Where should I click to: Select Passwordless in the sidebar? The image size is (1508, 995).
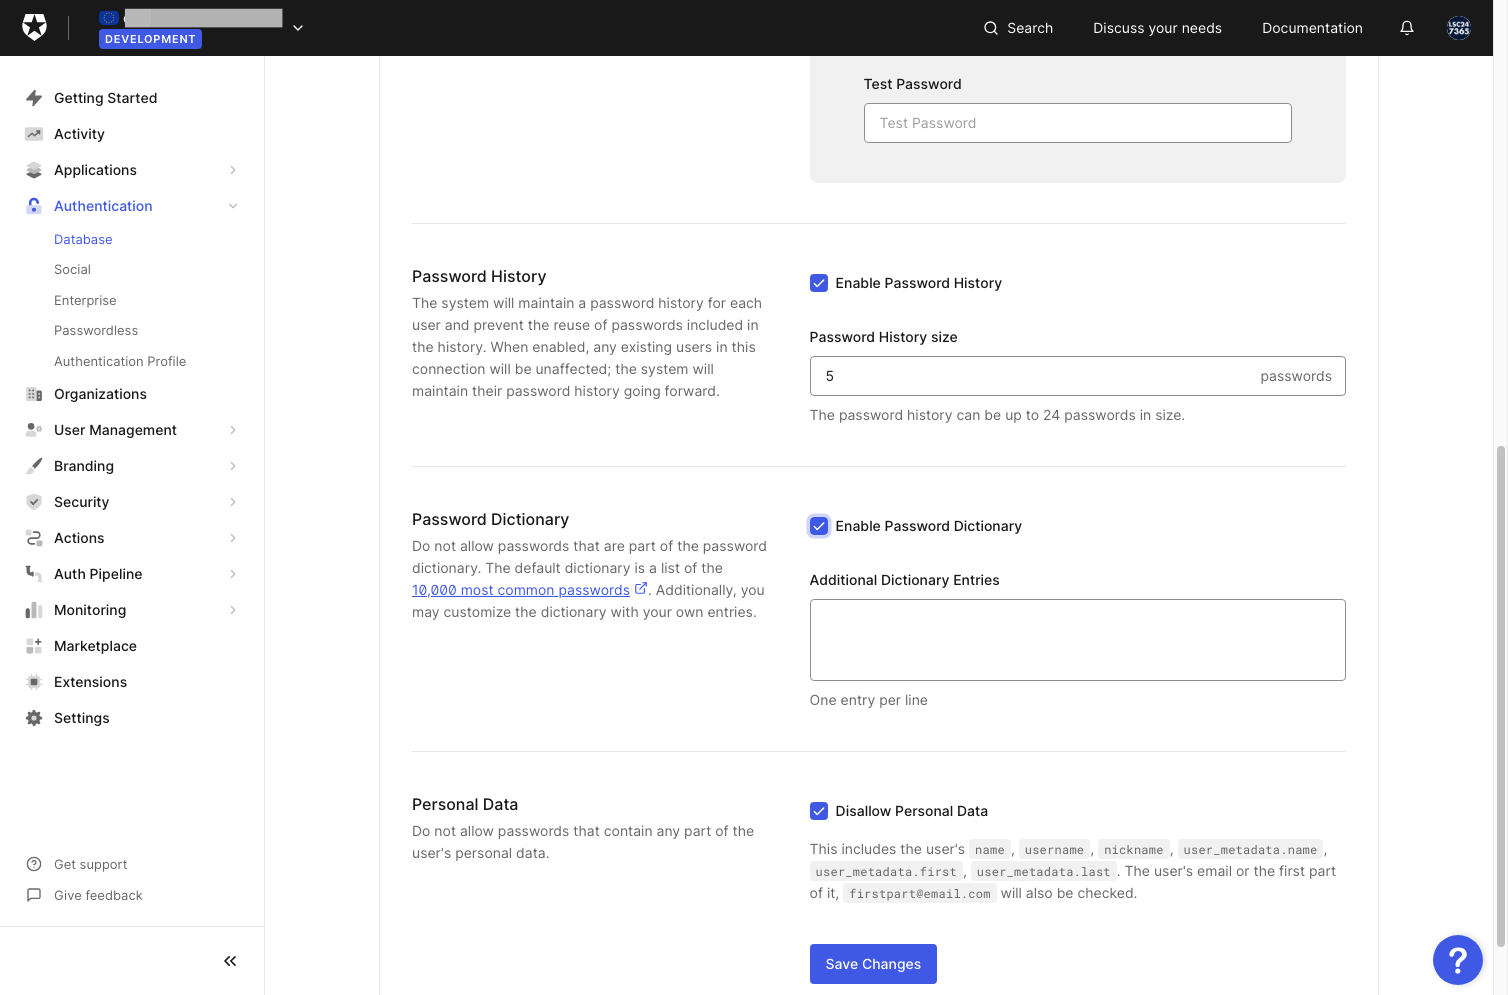(x=96, y=331)
